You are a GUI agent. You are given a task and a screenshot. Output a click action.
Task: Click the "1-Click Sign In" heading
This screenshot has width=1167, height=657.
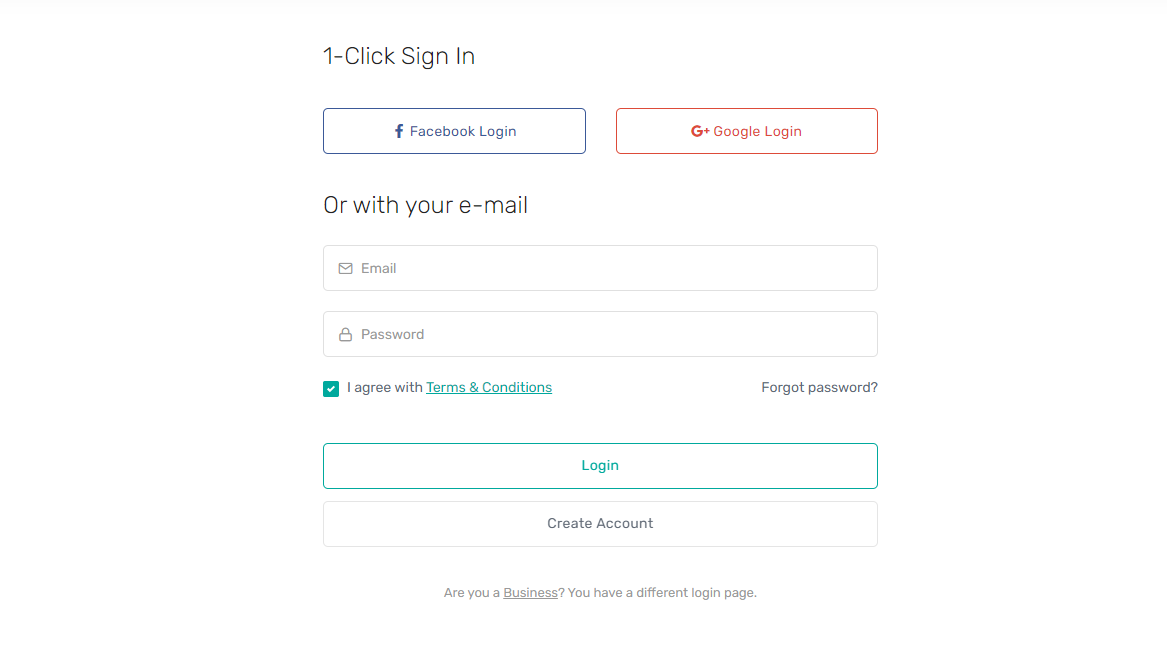(x=399, y=56)
